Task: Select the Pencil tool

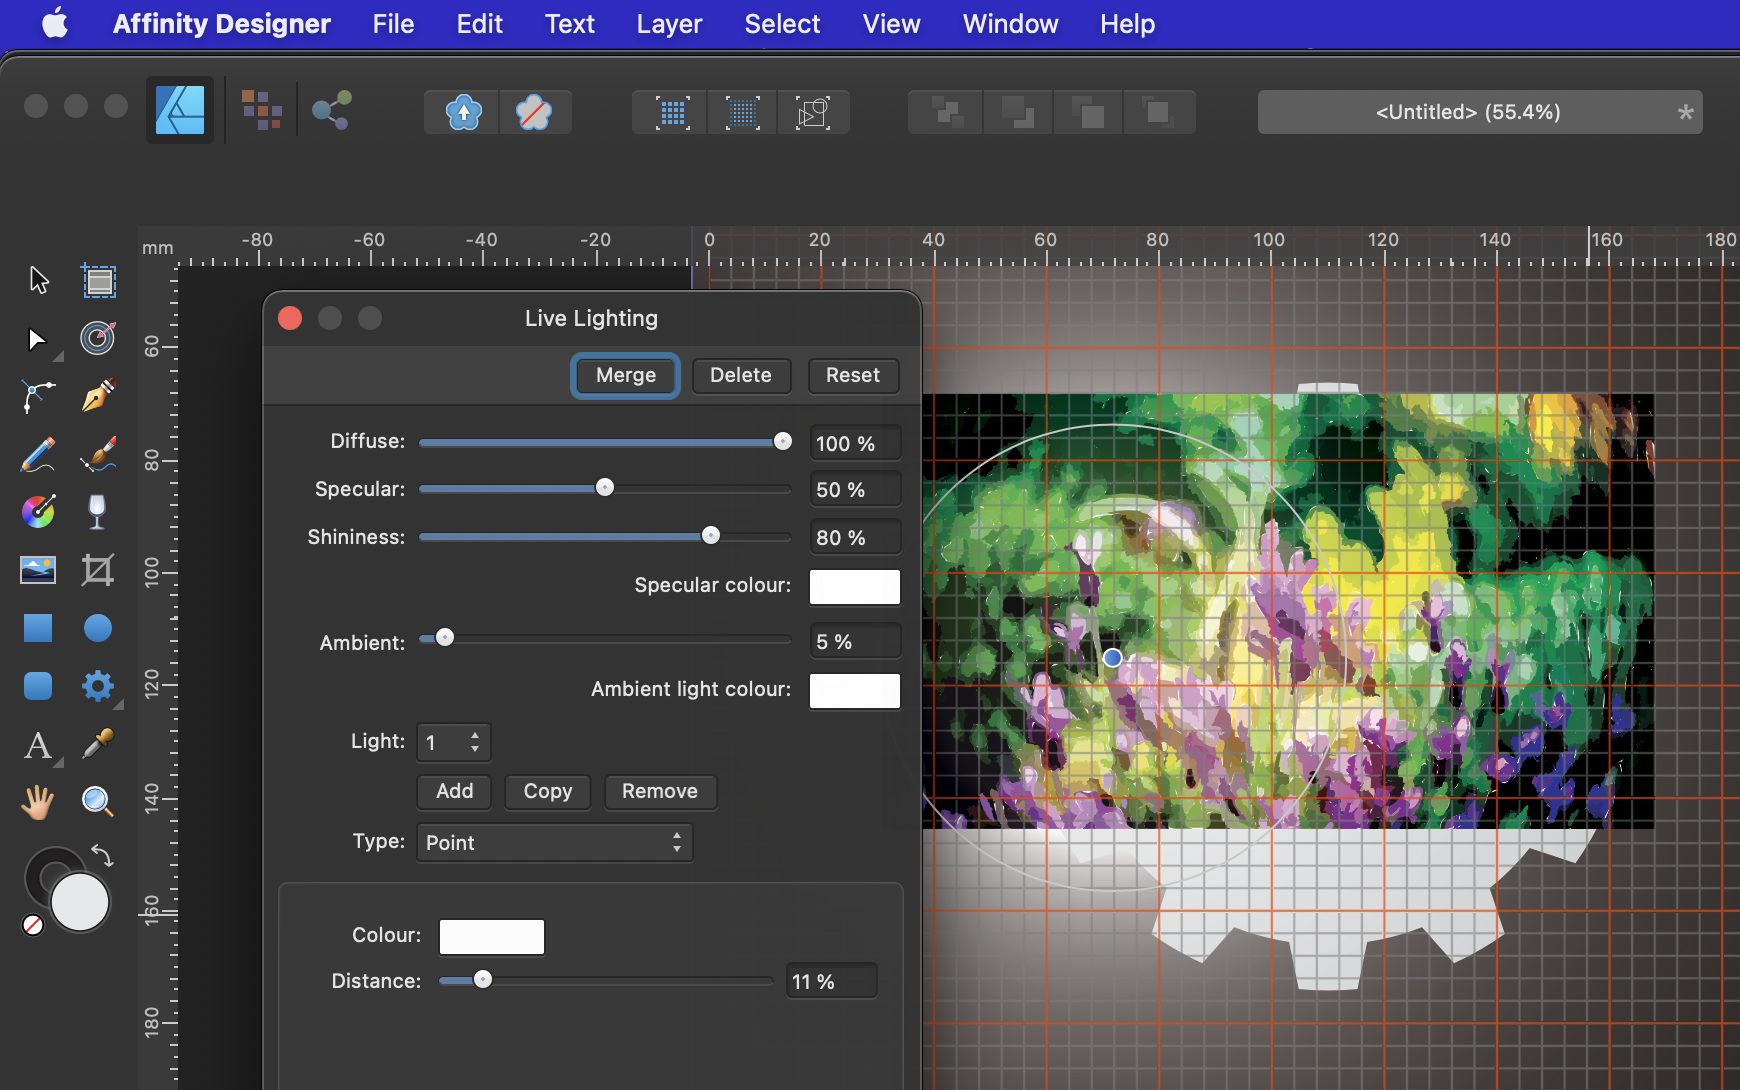Action: [38, 455]
